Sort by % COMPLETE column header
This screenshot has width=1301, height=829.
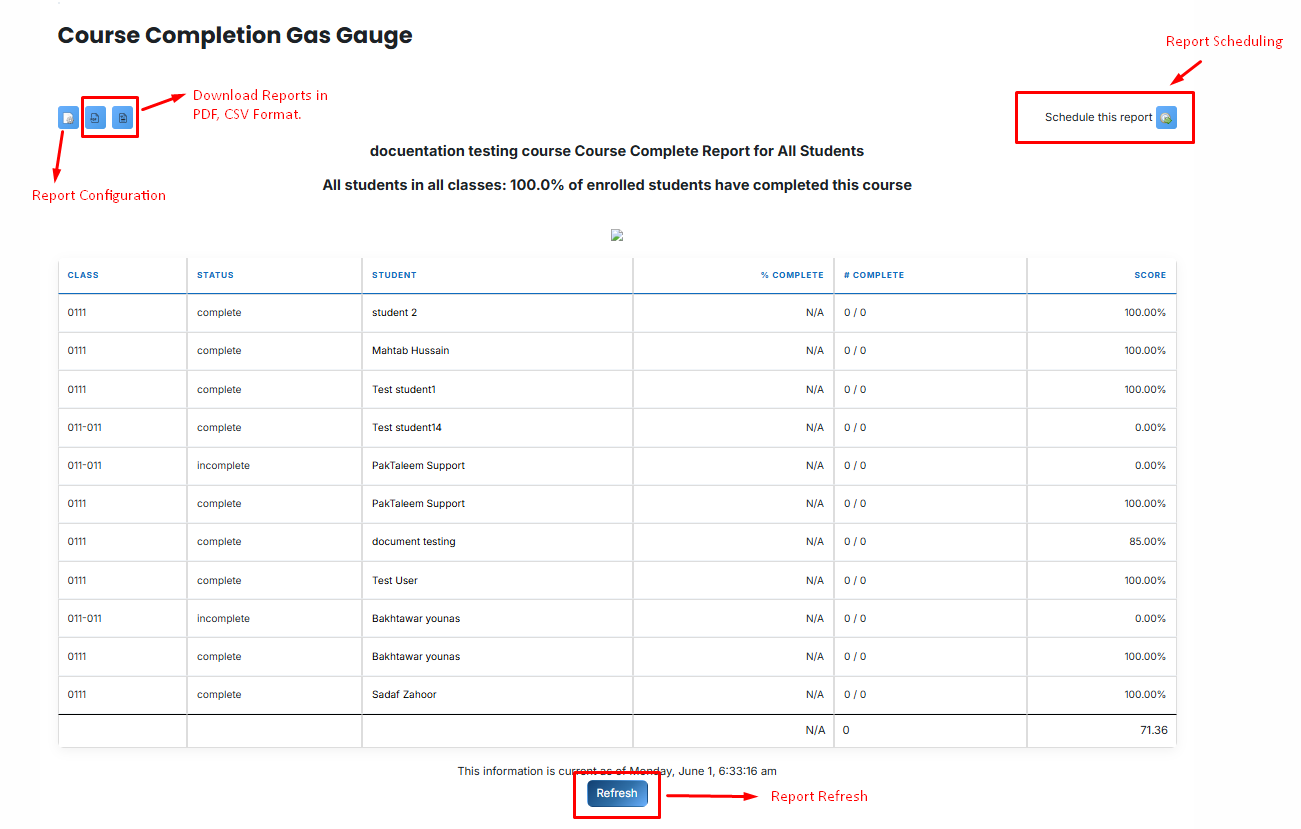792,275
